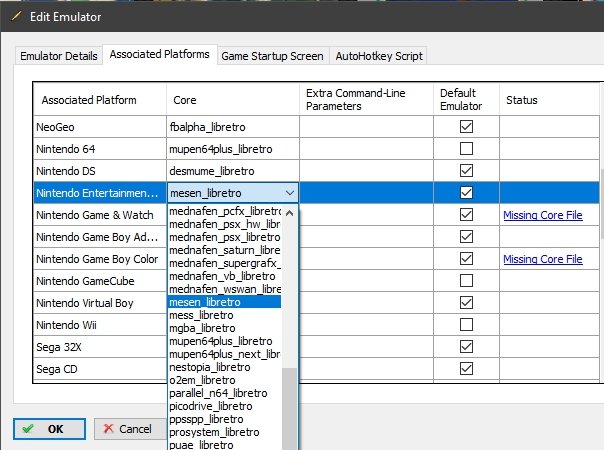Switch to the Emulator Details tab
The height and width of the screenshot is (450, 604).
point(59,56)
